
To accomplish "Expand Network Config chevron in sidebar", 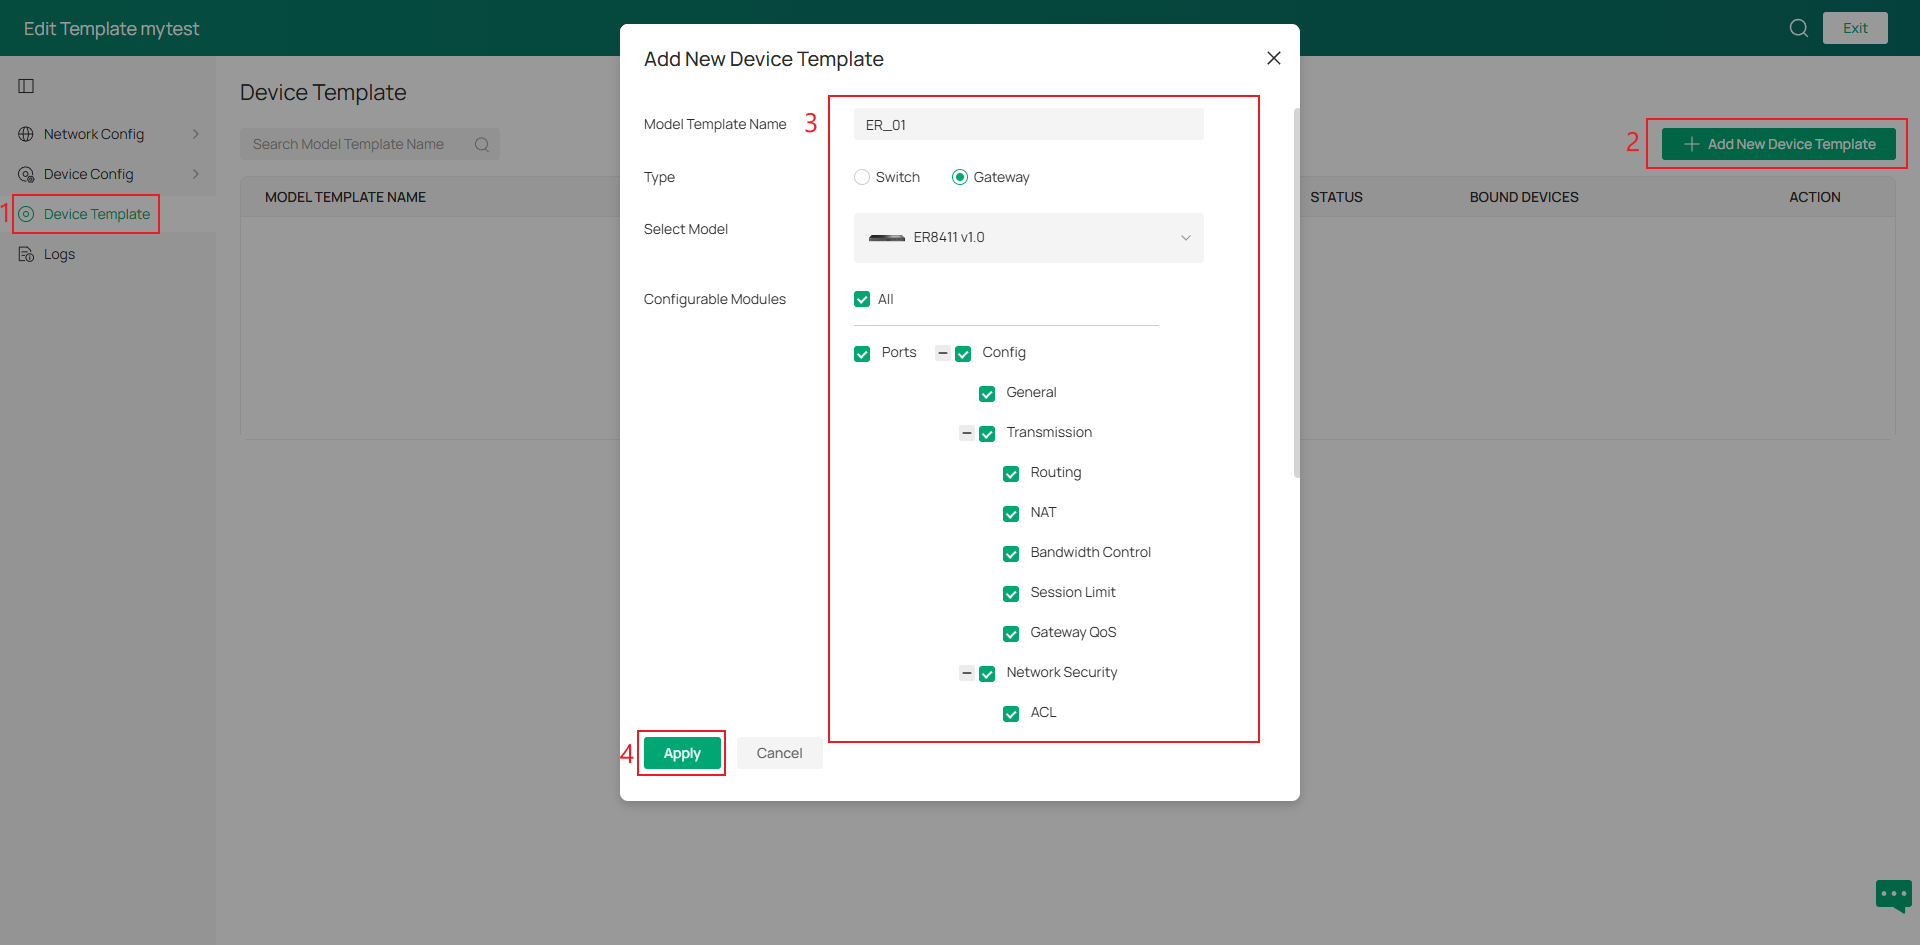I will coord(196,134).
